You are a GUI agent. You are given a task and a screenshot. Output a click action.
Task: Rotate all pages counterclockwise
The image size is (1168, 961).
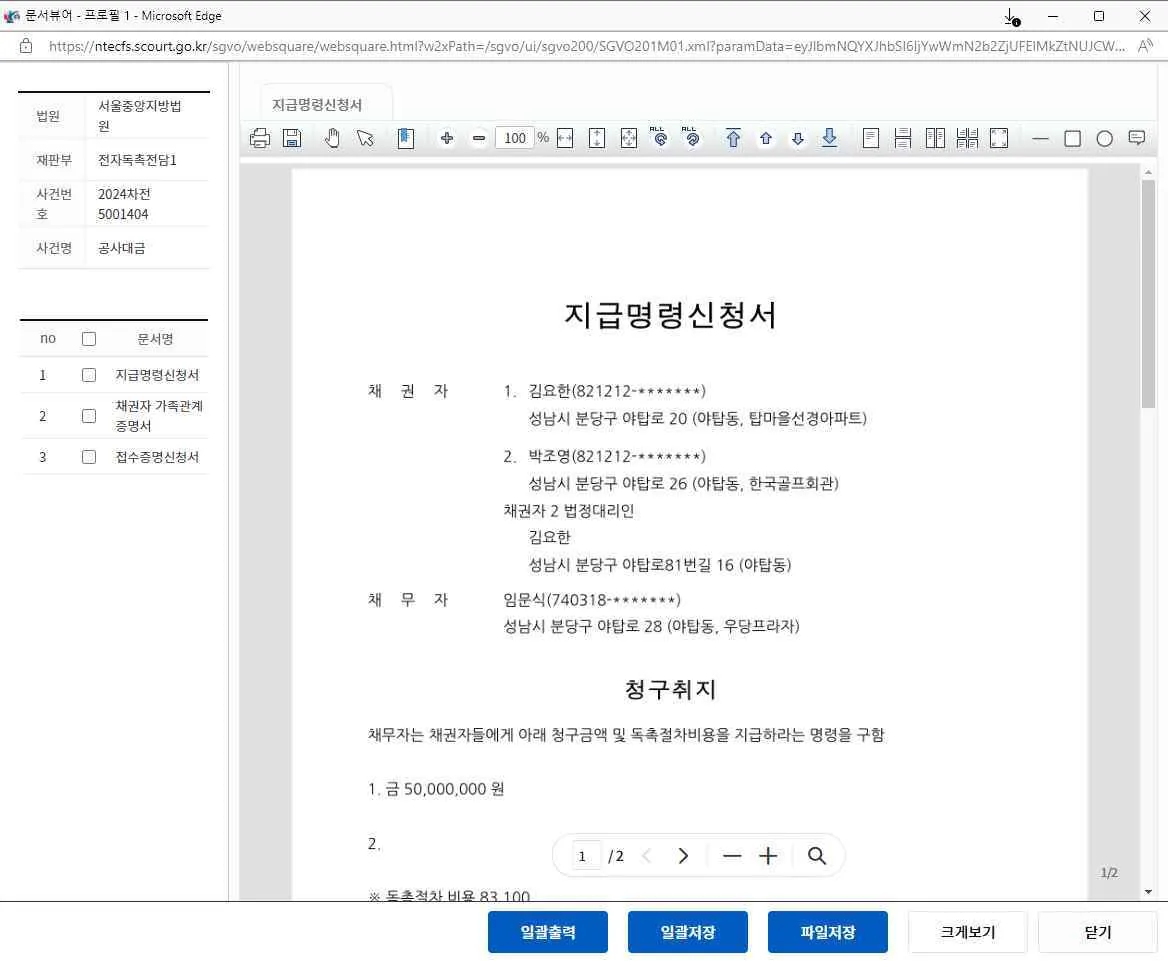660,137
